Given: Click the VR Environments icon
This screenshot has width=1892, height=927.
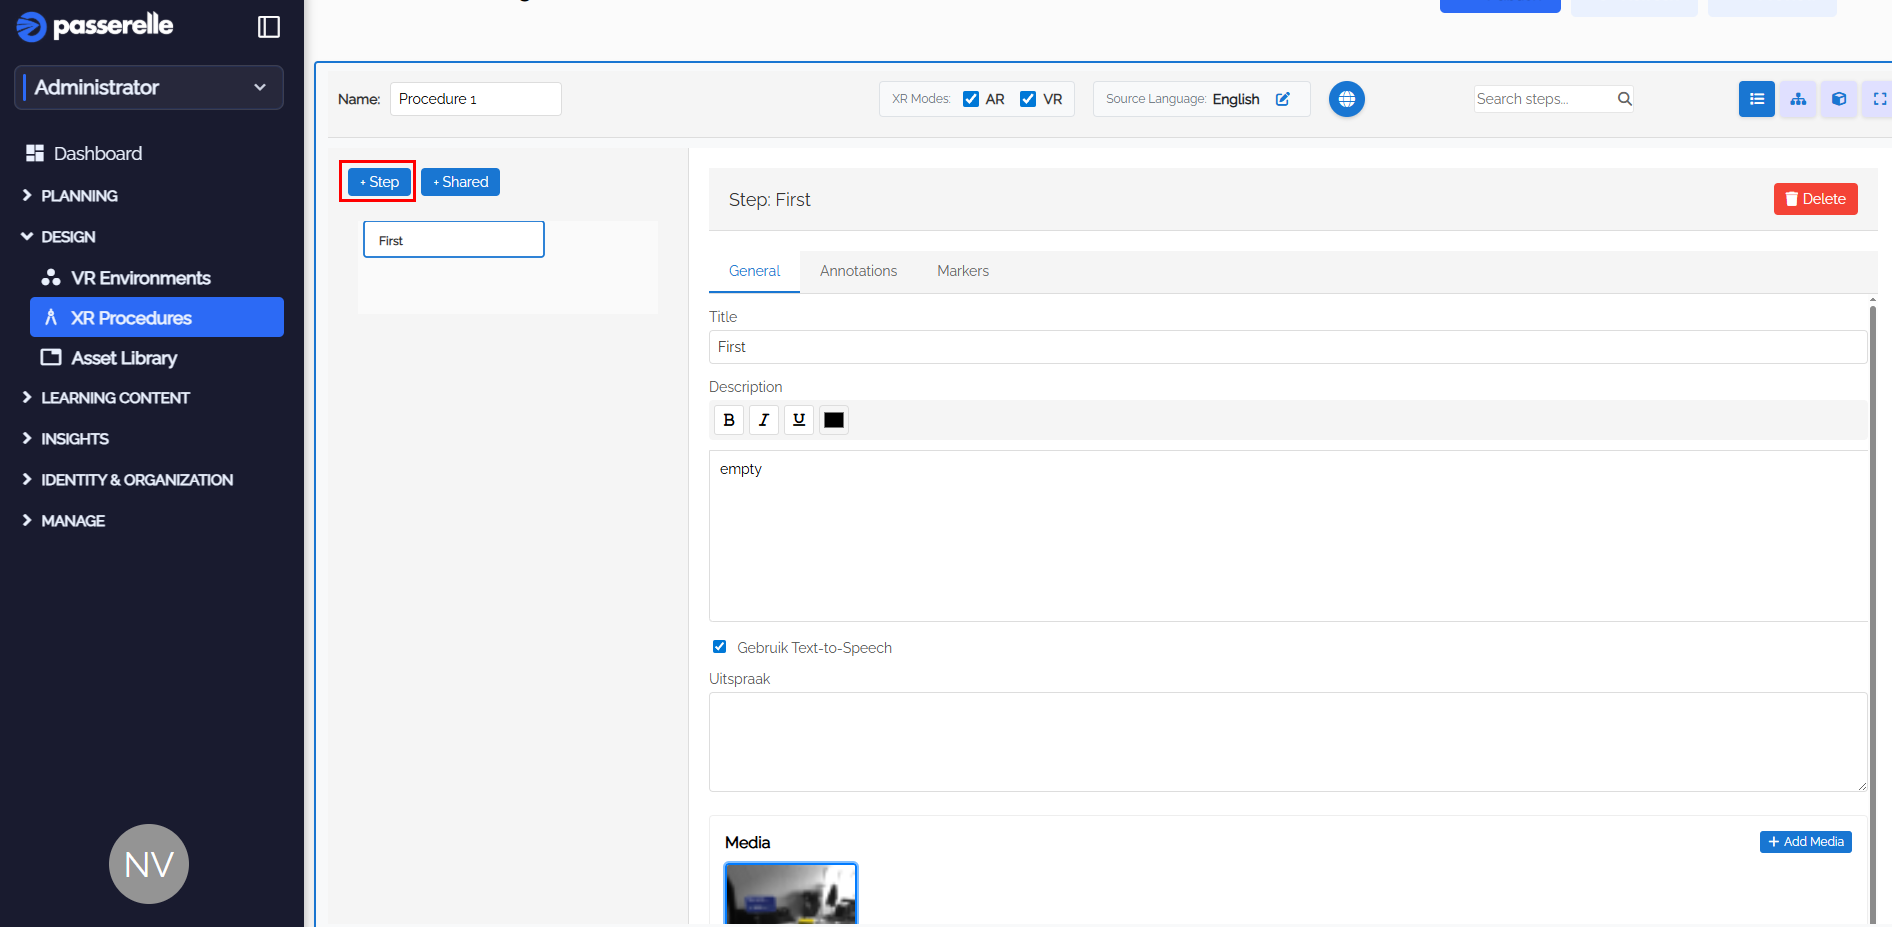Looking at the screenshot, I should (x=51, y=277).
